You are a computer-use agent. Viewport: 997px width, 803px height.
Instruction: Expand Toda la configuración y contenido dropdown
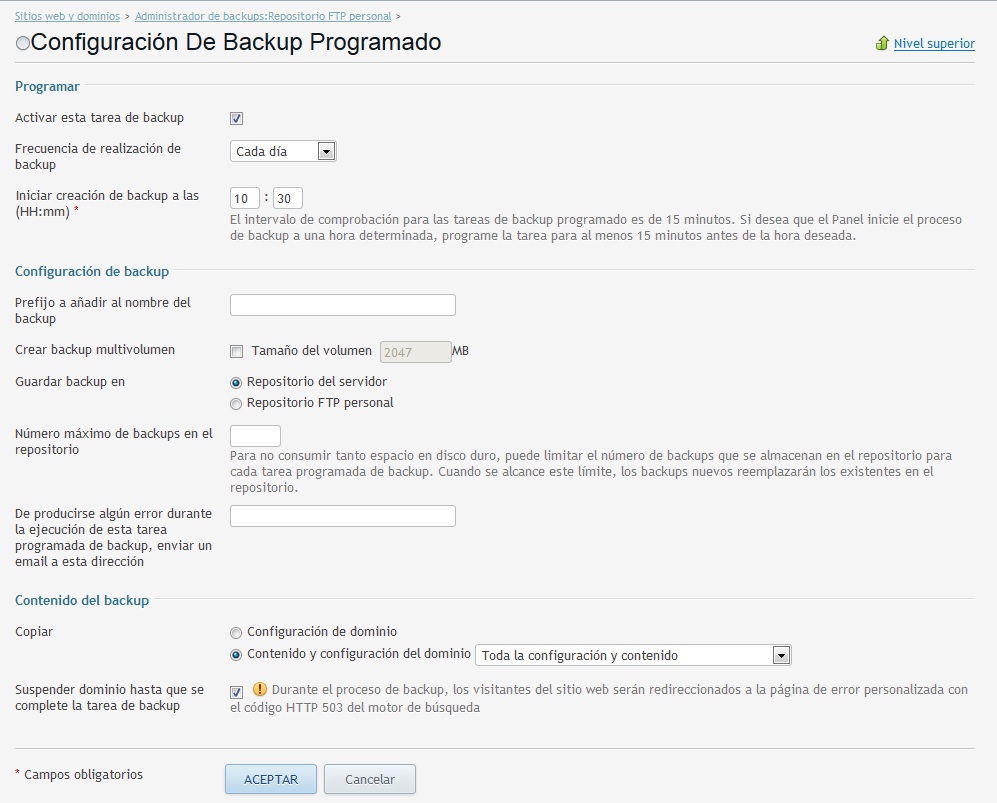coord(633,656)
